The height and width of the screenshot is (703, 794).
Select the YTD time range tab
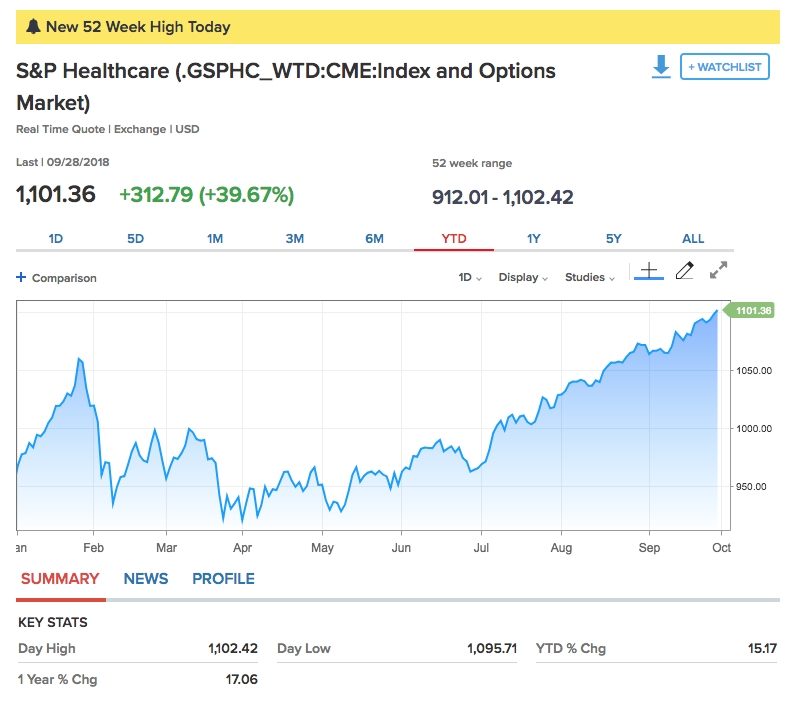click(454, 239)
